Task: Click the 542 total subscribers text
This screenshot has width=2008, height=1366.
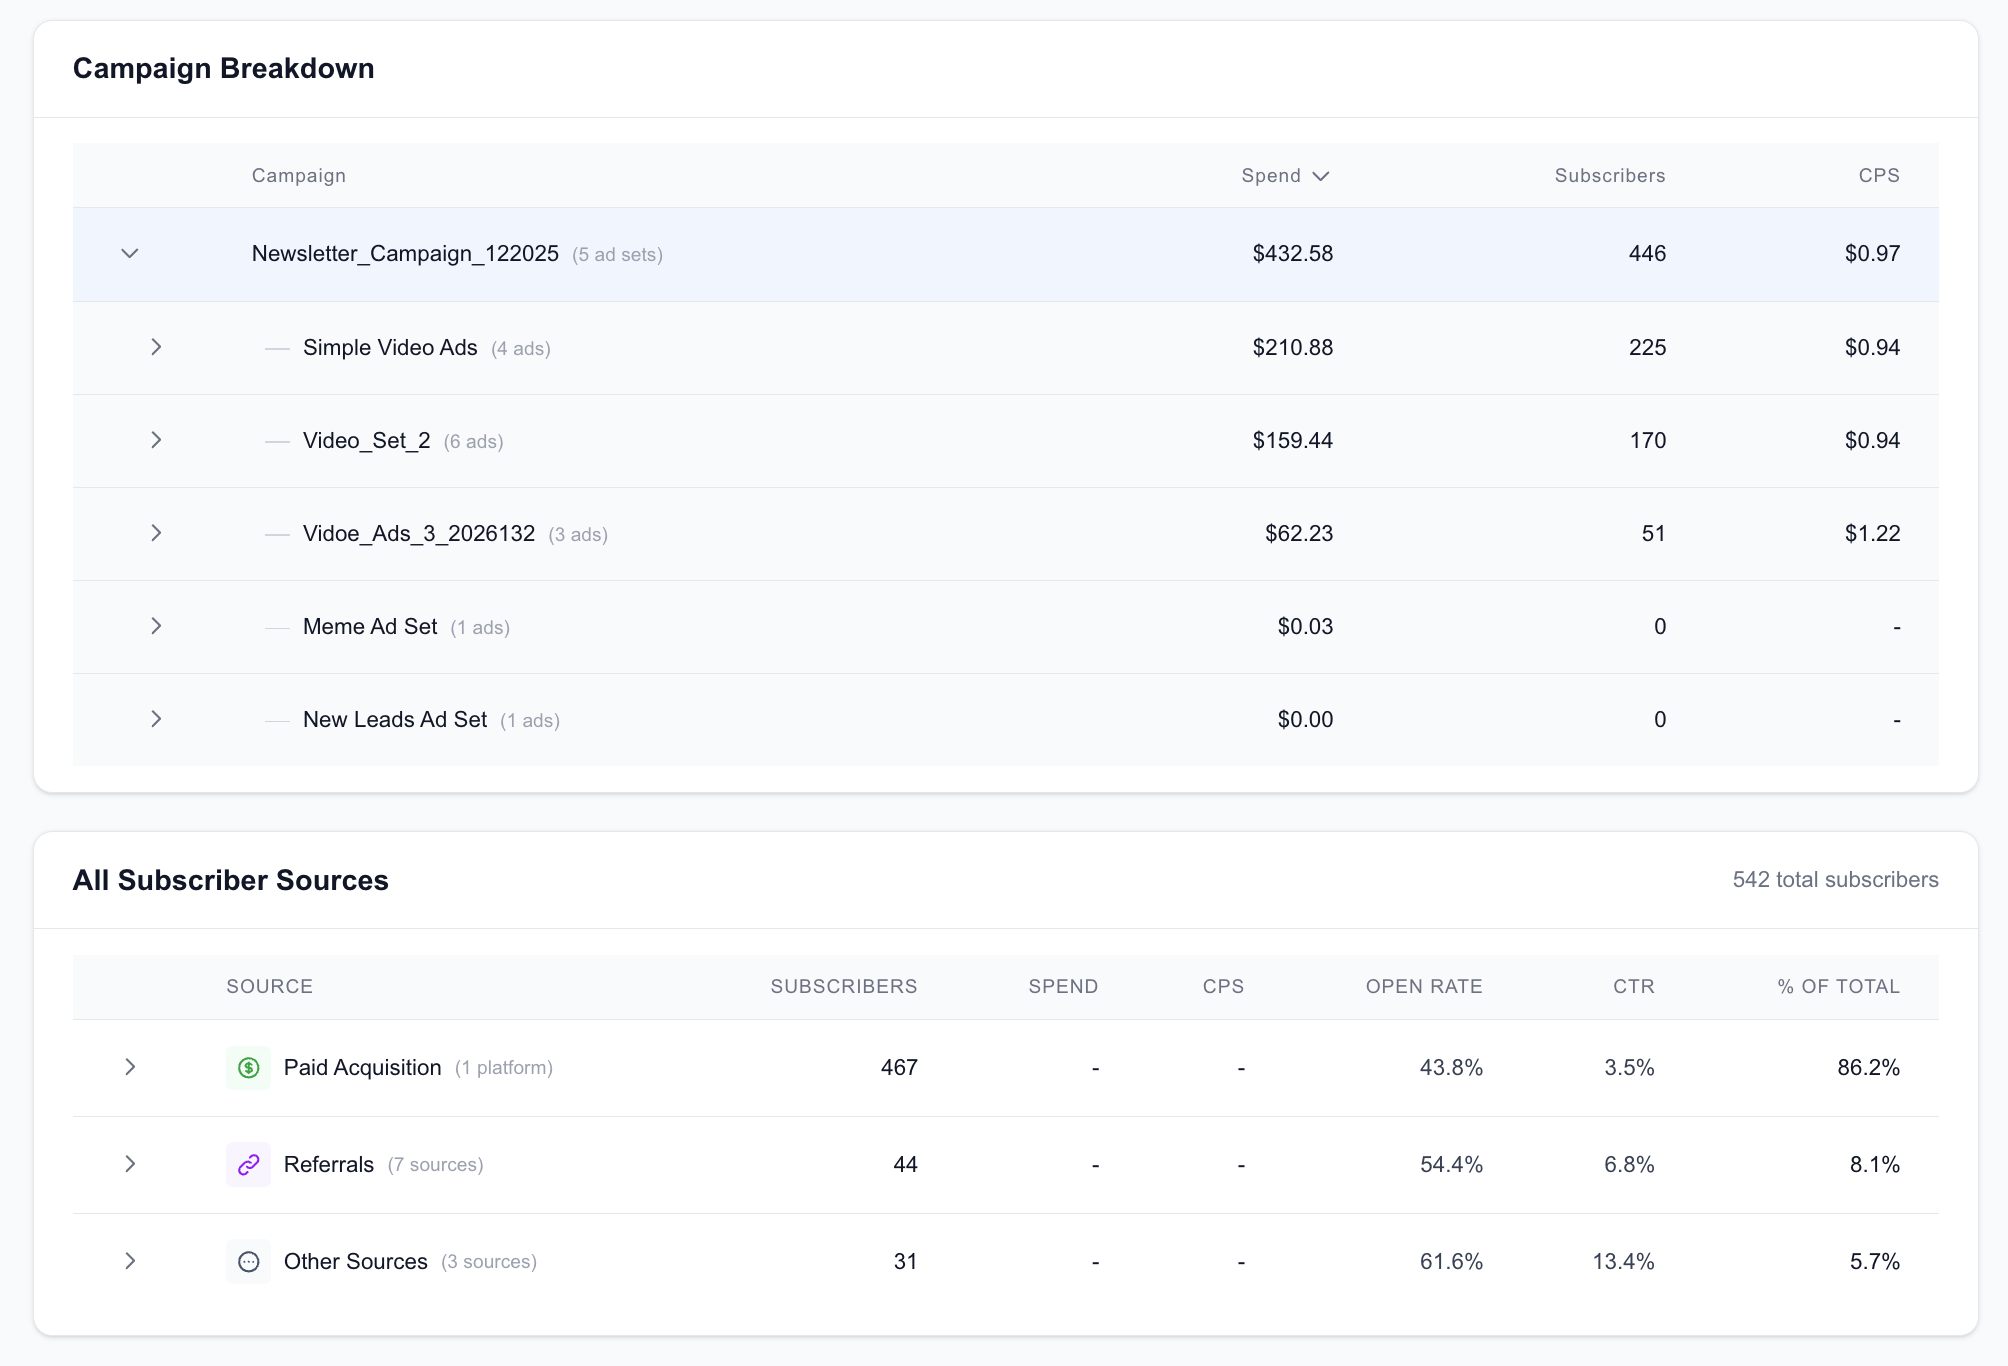Action: coord(1835,880)
